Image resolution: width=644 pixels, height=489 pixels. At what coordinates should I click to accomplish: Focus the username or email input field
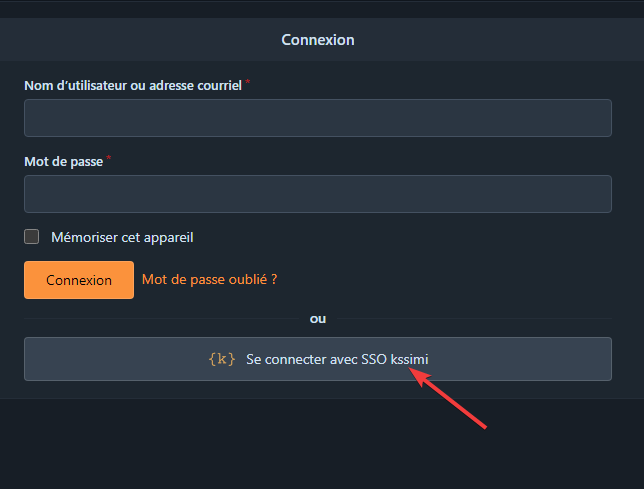318,118
